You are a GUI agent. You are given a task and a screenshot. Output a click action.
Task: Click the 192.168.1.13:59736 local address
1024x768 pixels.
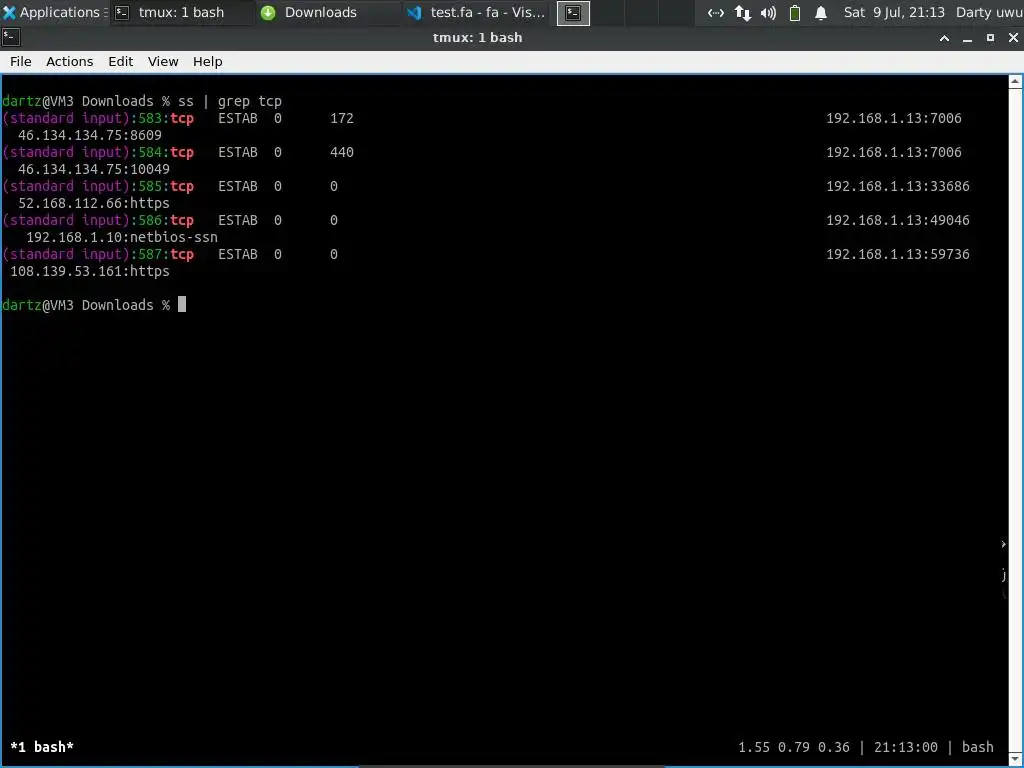[898, 254]
